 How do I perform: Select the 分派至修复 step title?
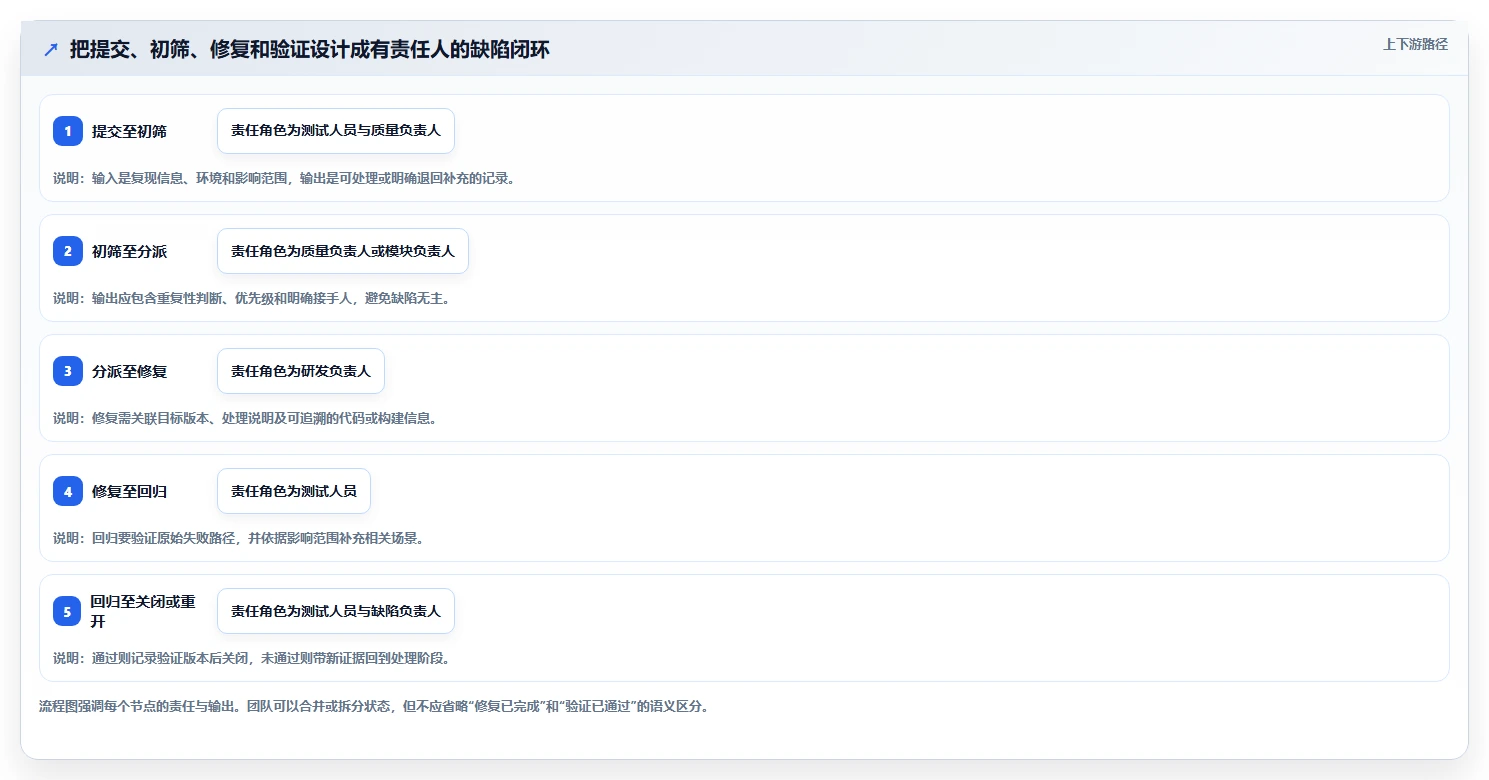click(x=130, y=371)
